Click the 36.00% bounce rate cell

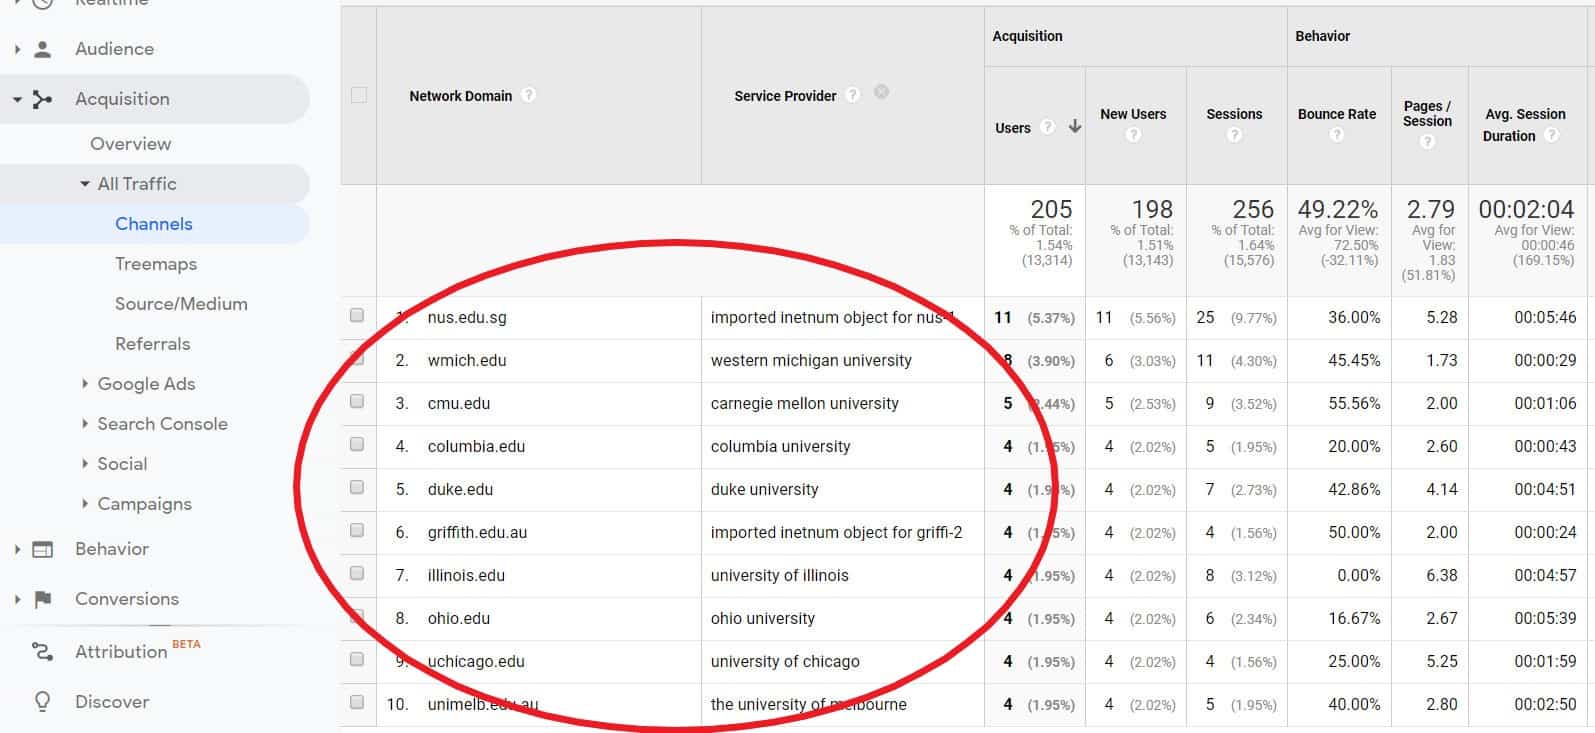click(1354, 318)
